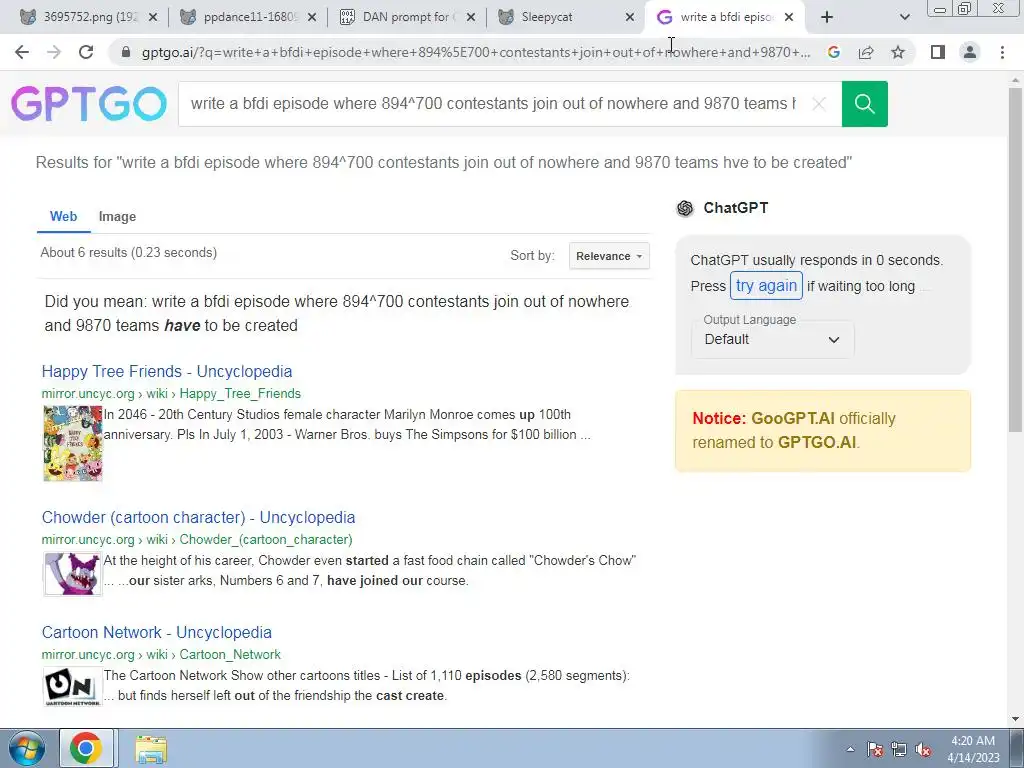
Task: Open Happy Tree Friends - Uncyclopedia result
Action: click(167, 372)
